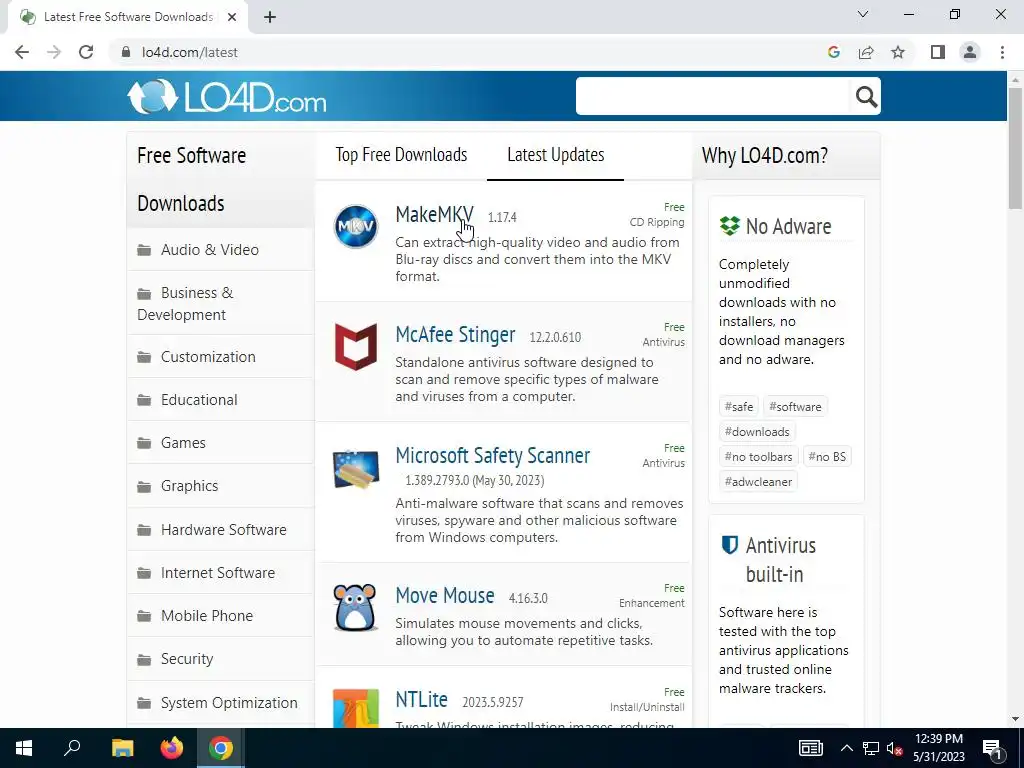Open the Windows Start menu
Screen dimensions: 1024x768
tap(24, 748)
